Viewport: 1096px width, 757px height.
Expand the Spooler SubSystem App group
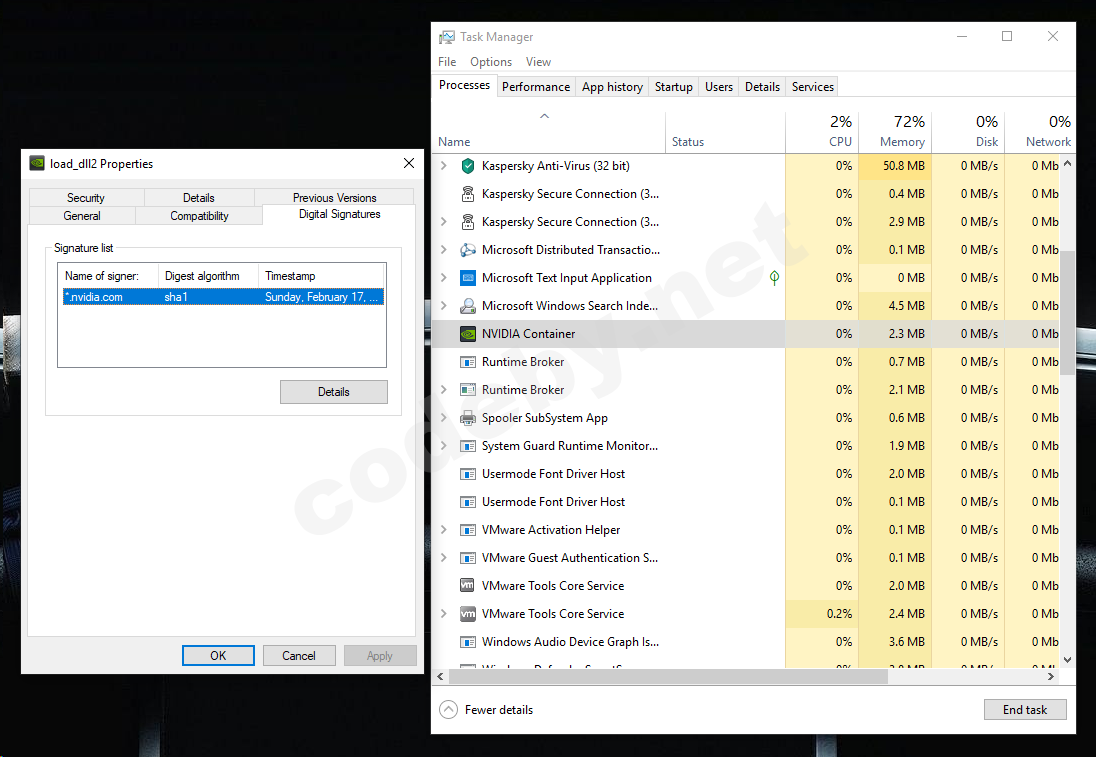coord(444,418)
